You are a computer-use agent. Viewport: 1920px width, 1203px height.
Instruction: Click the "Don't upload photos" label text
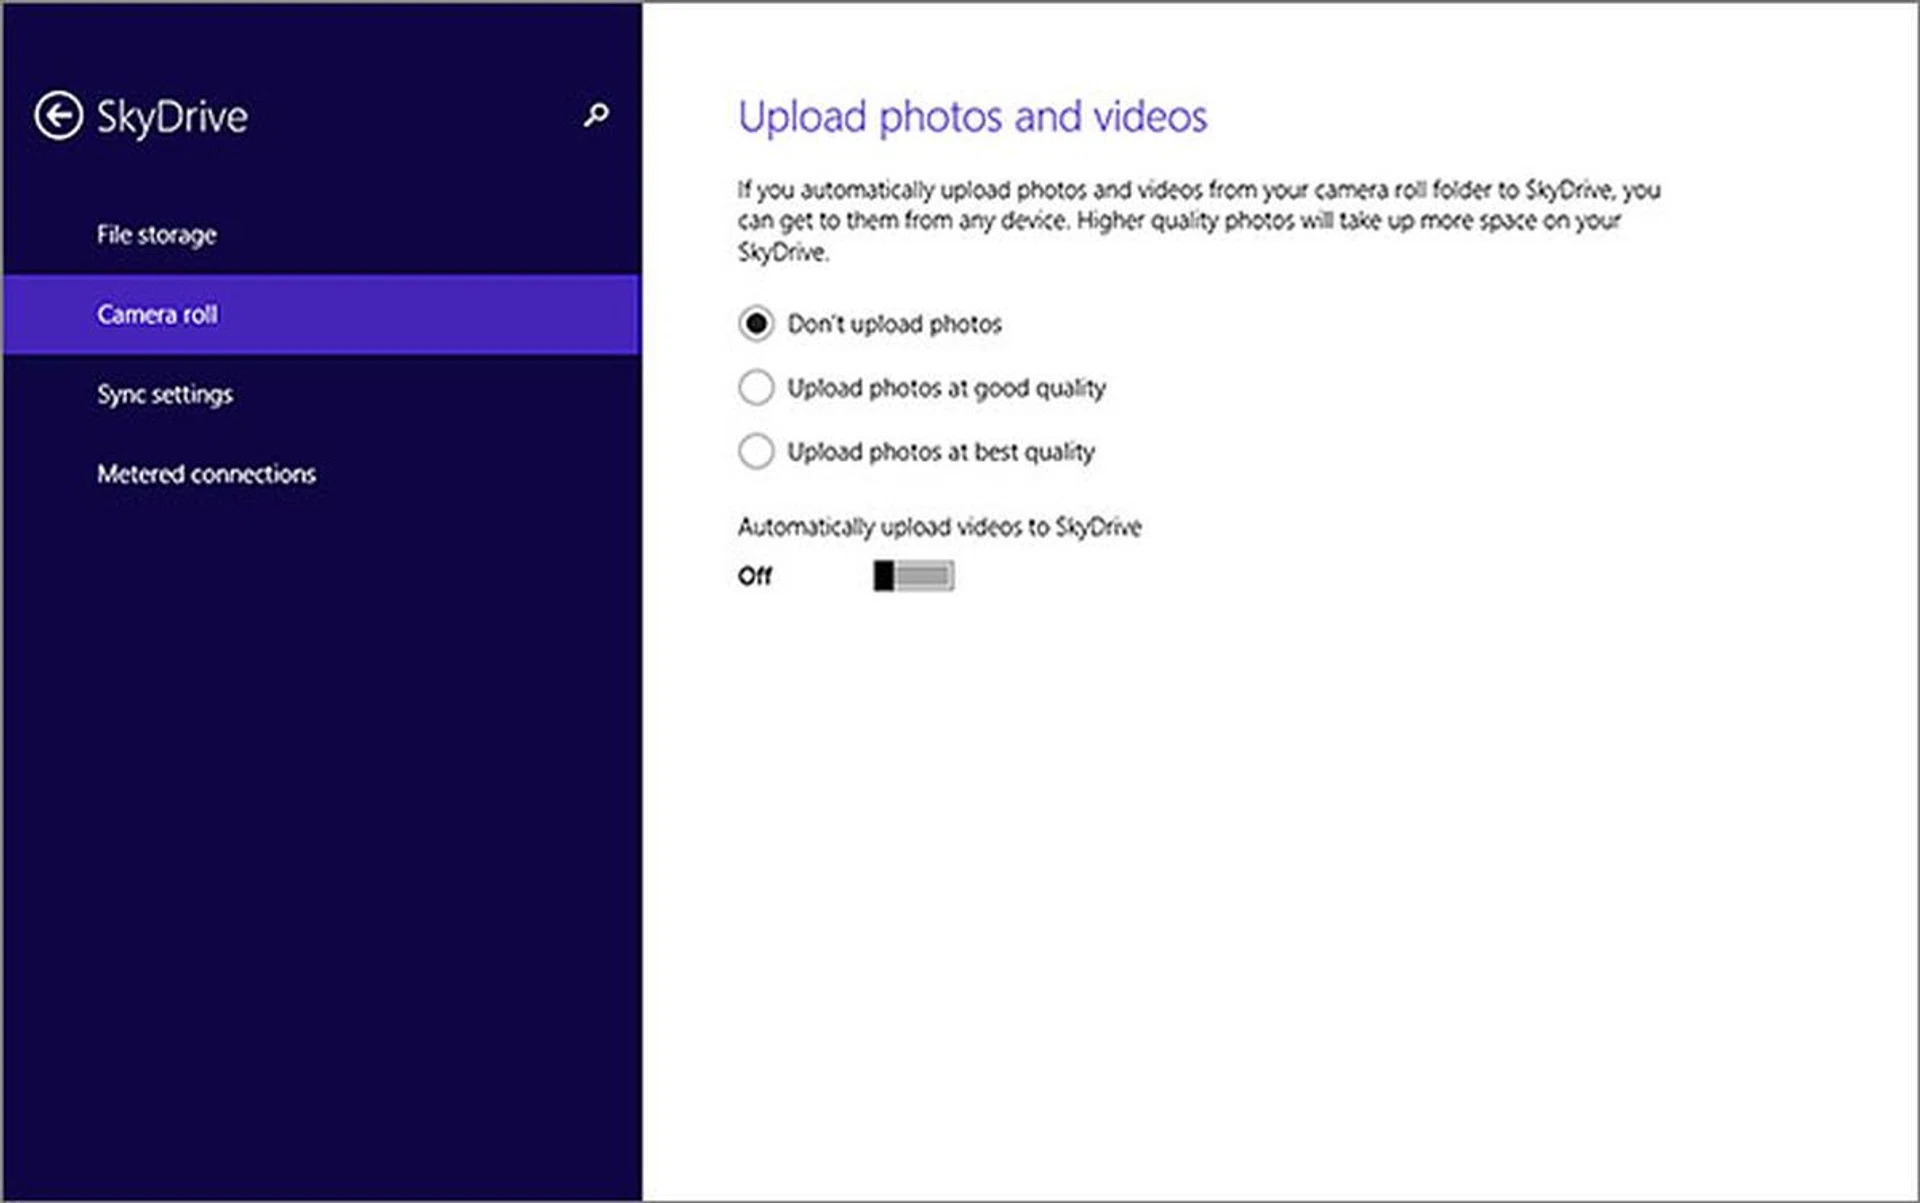click(x=894, y=324)
